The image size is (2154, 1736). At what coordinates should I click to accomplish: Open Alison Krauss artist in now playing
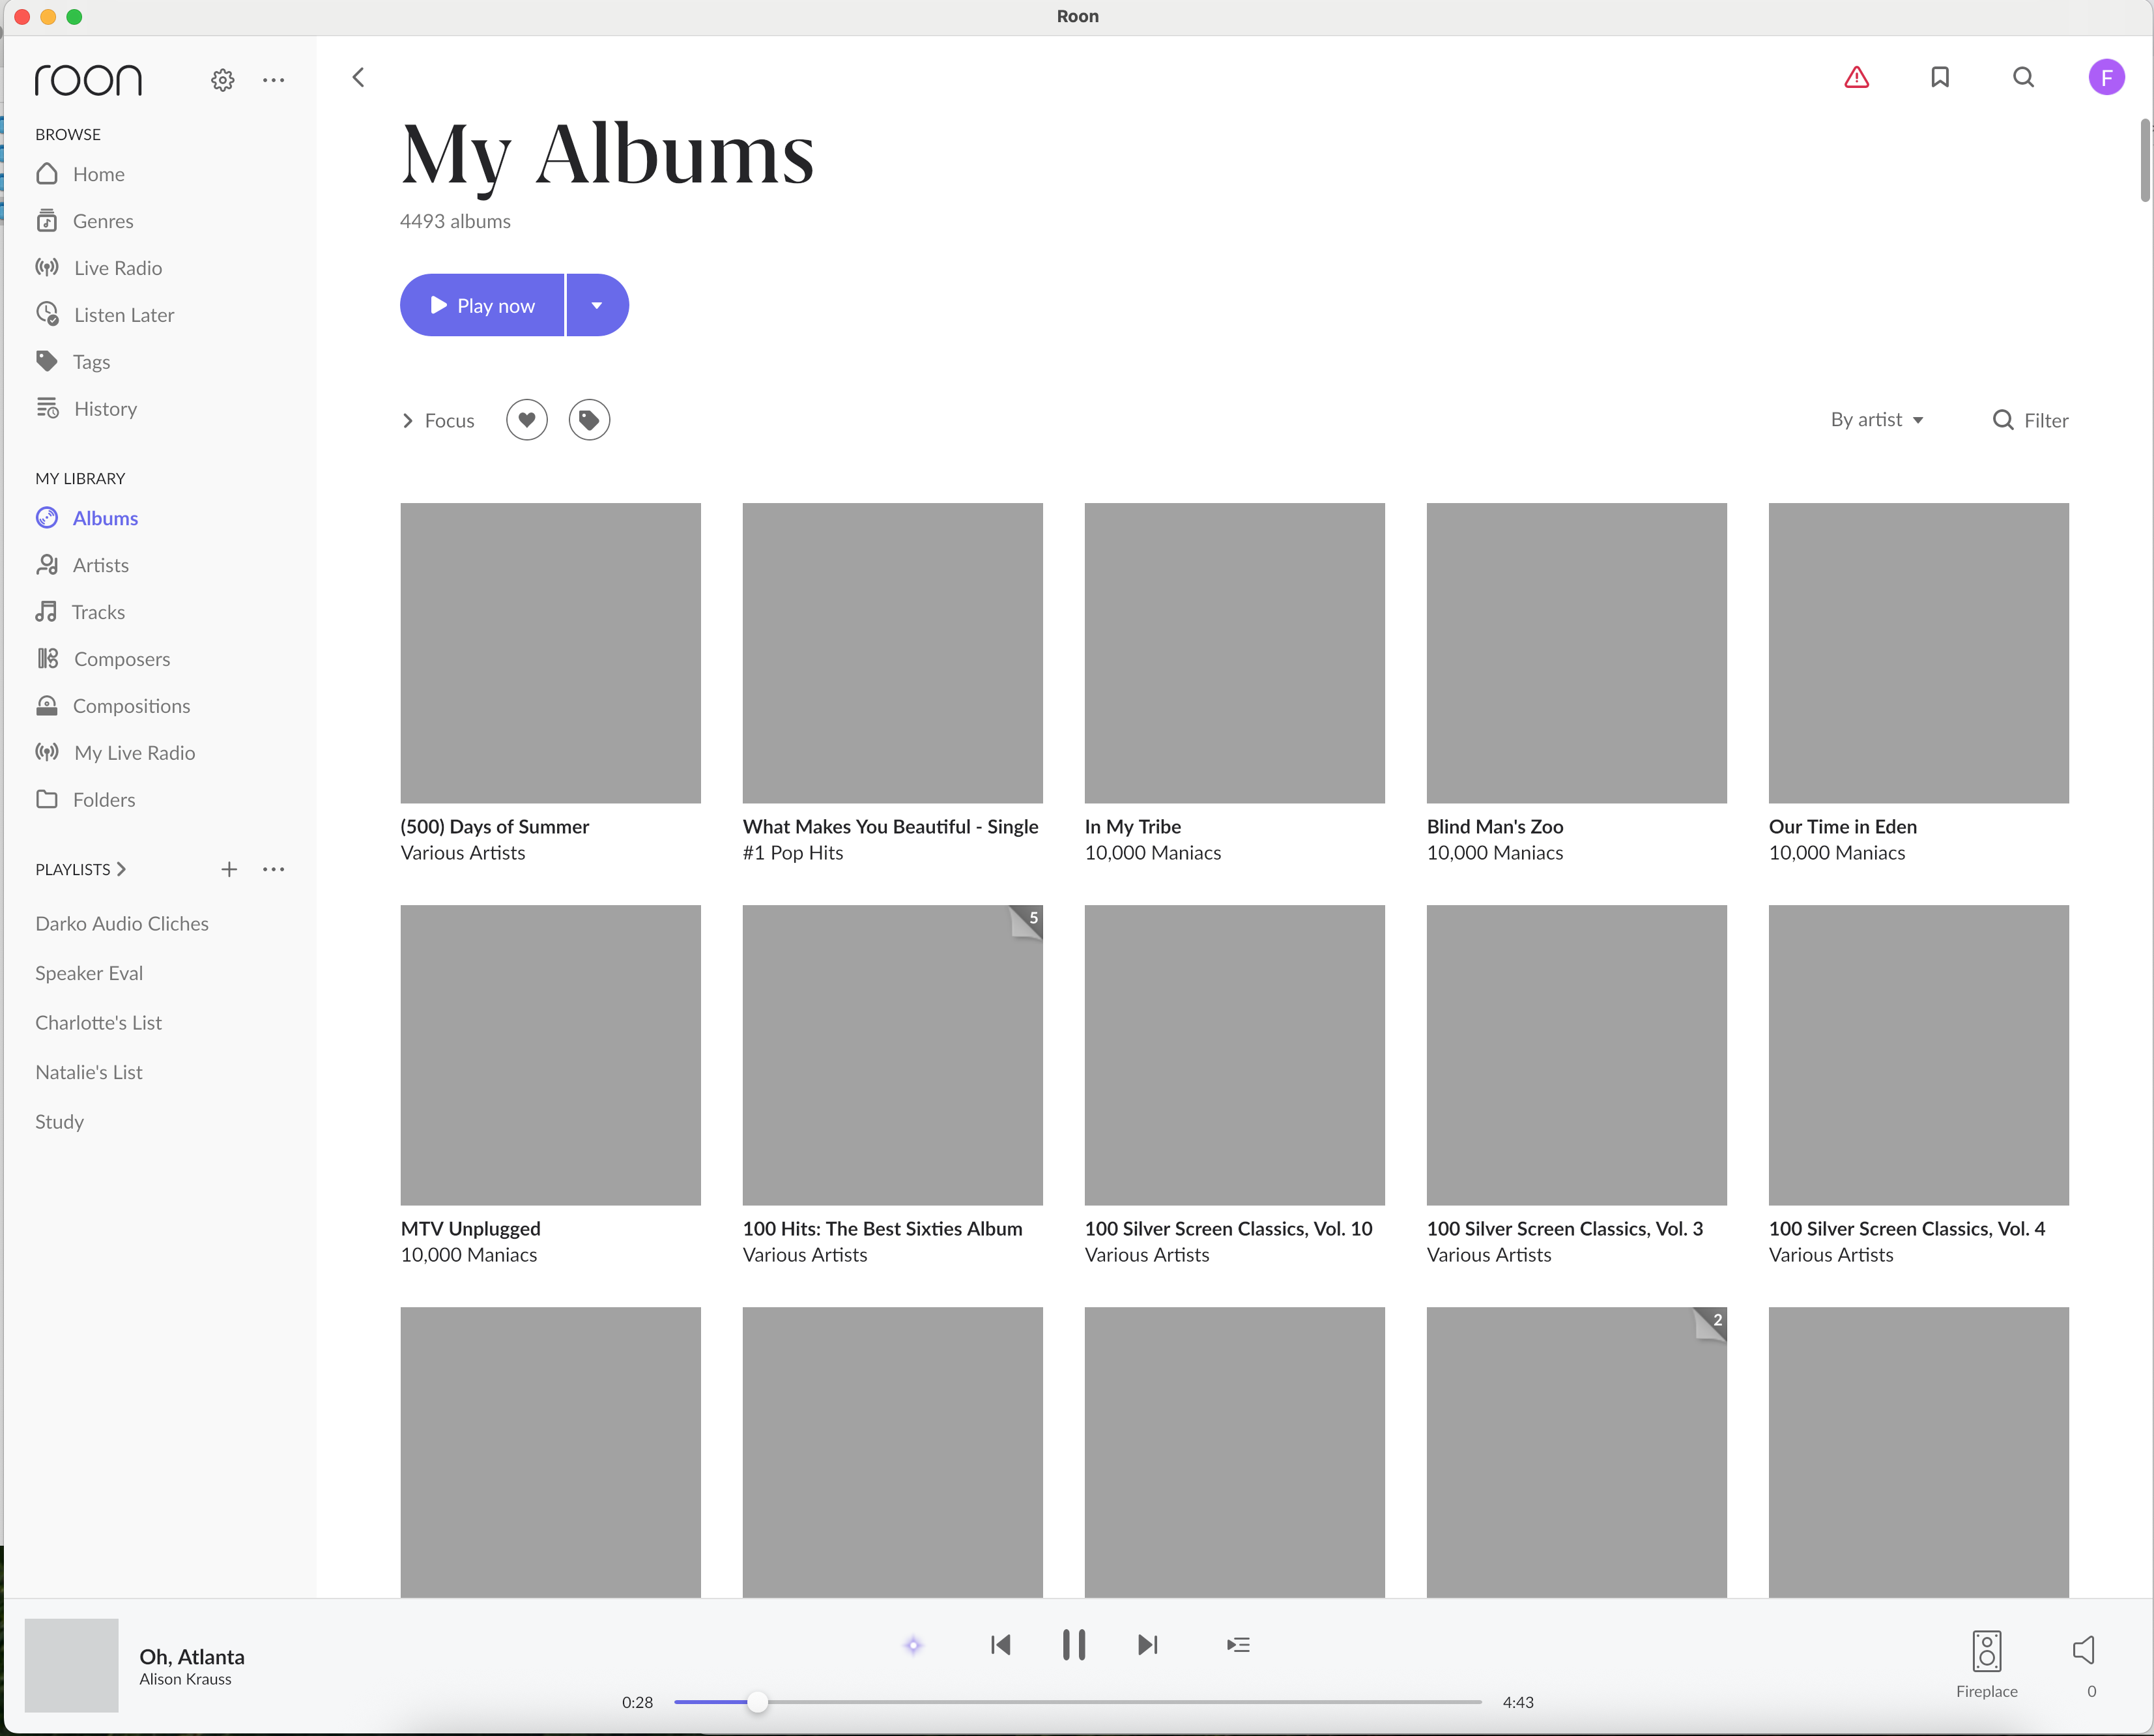(x=185, y=1680)
